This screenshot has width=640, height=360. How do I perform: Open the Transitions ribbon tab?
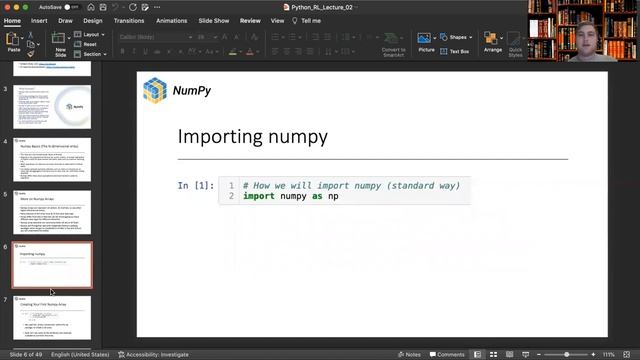[x=129, y=21]
